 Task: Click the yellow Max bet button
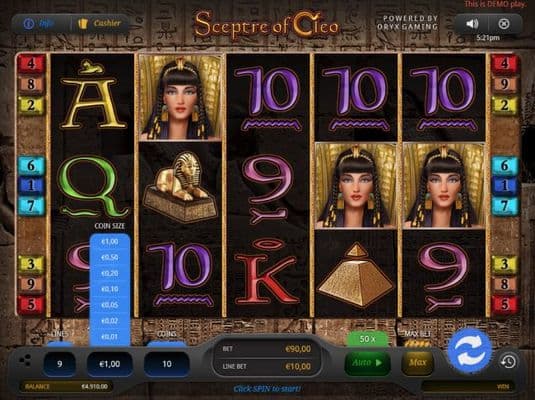coord(418,362)
